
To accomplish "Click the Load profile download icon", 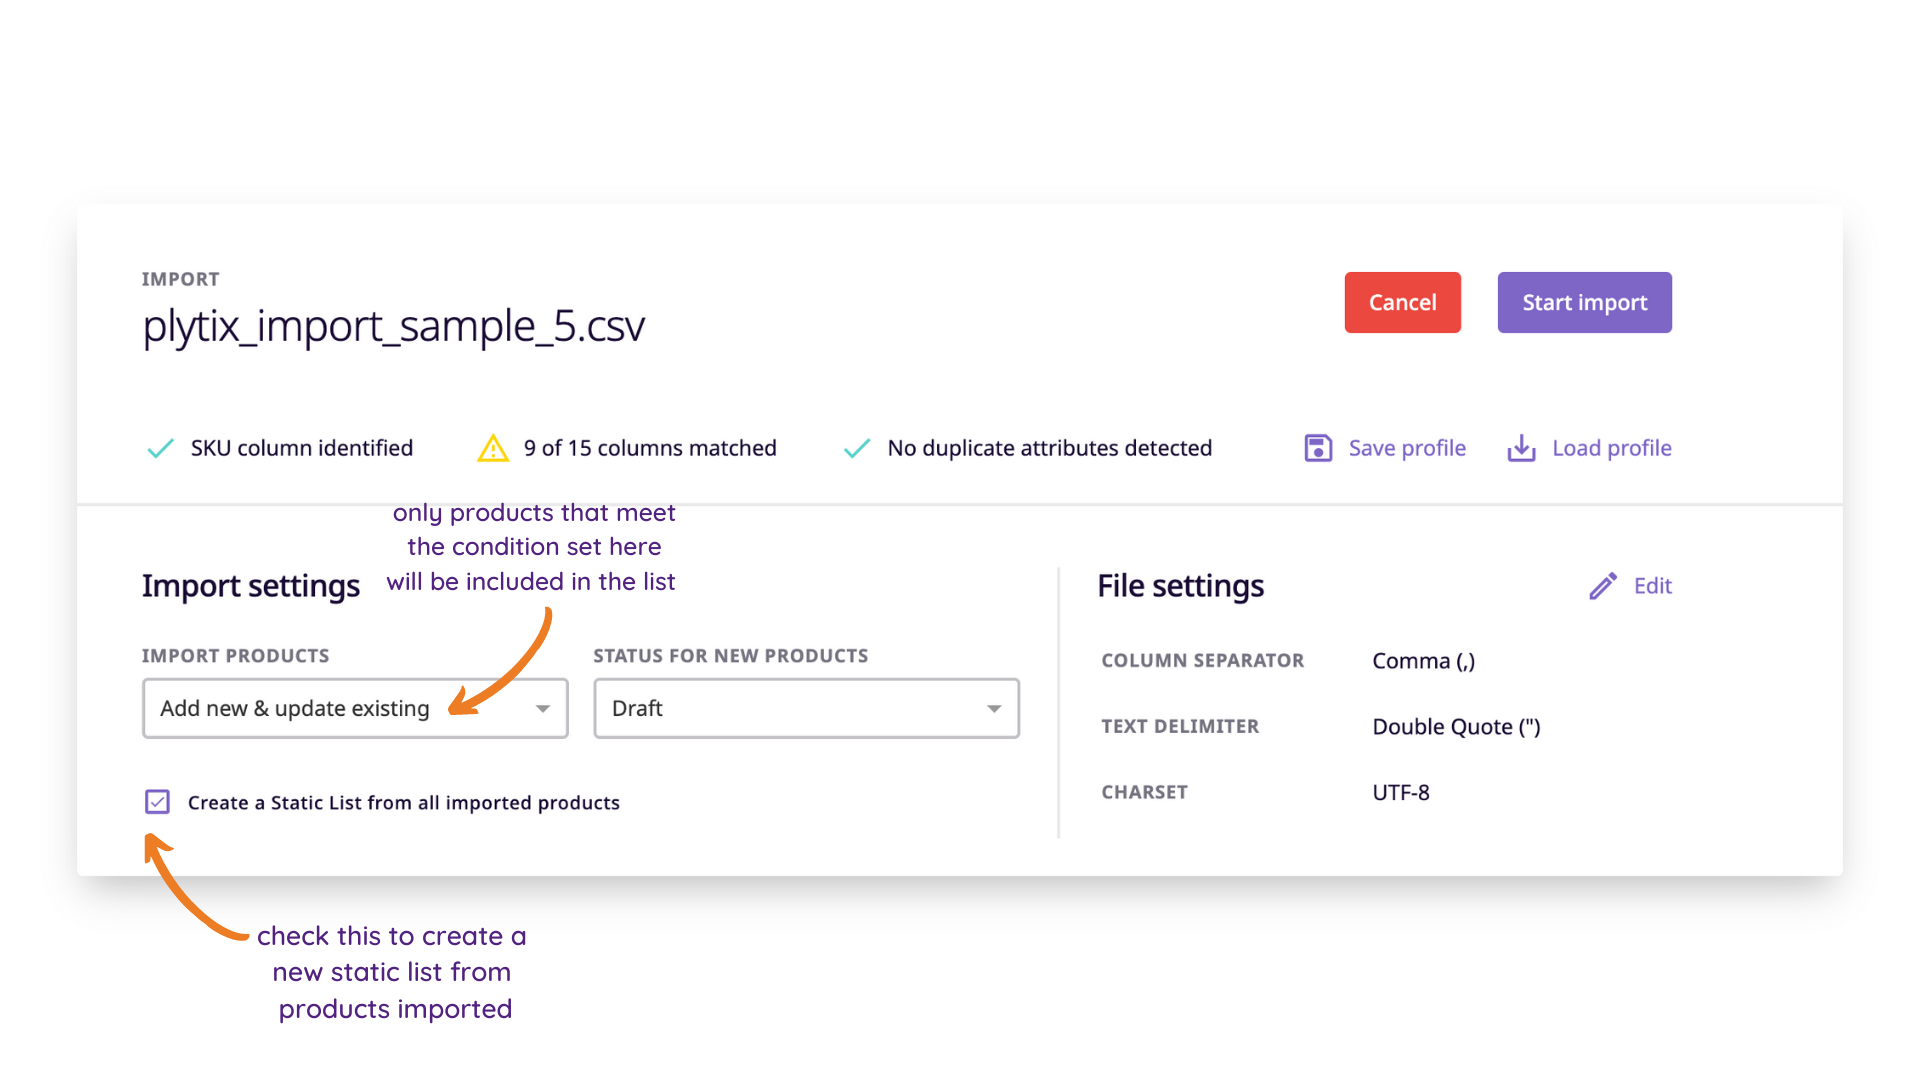I will point(1521,448).
